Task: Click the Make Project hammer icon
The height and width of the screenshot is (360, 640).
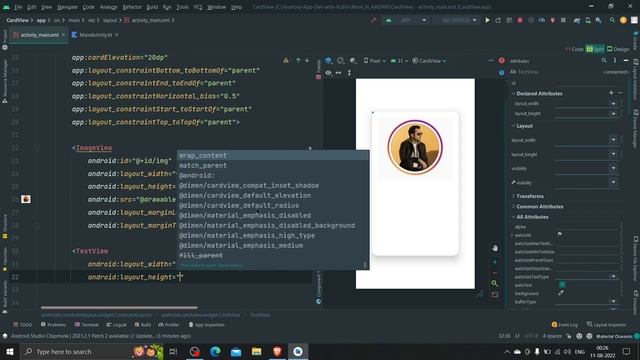Action: click(x=373, y=20)
